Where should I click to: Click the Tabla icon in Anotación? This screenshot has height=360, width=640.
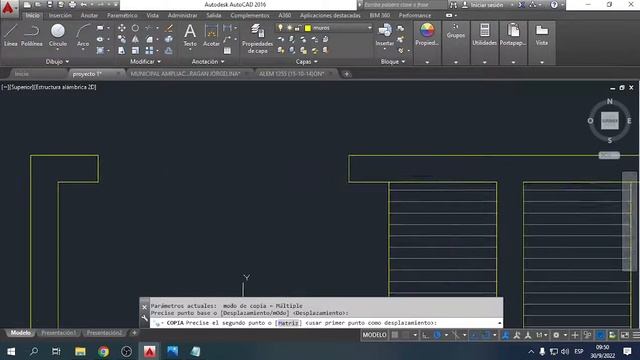click(x=227, y=51)
